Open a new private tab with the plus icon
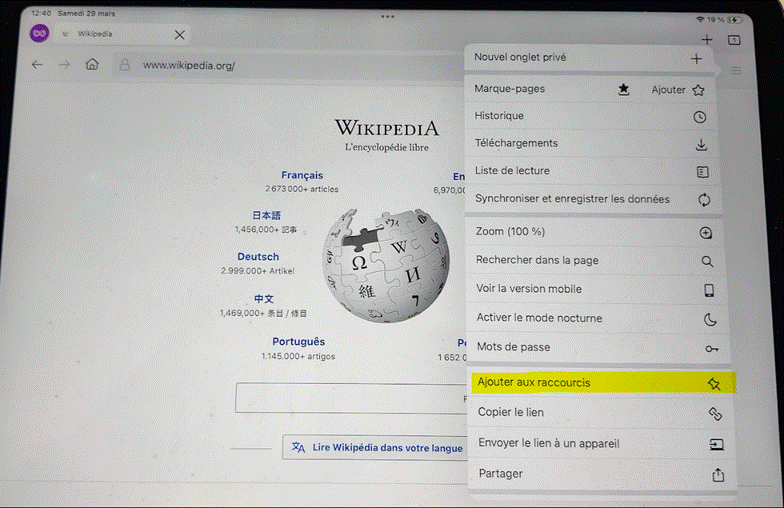Screen dimensions: 784x508 tap(696, 59)
